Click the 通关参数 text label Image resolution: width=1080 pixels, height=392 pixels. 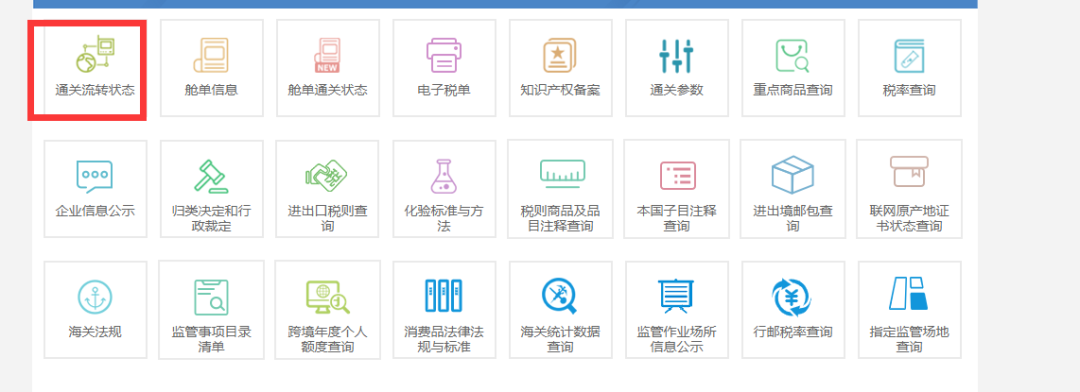click(x=676, y=90)
